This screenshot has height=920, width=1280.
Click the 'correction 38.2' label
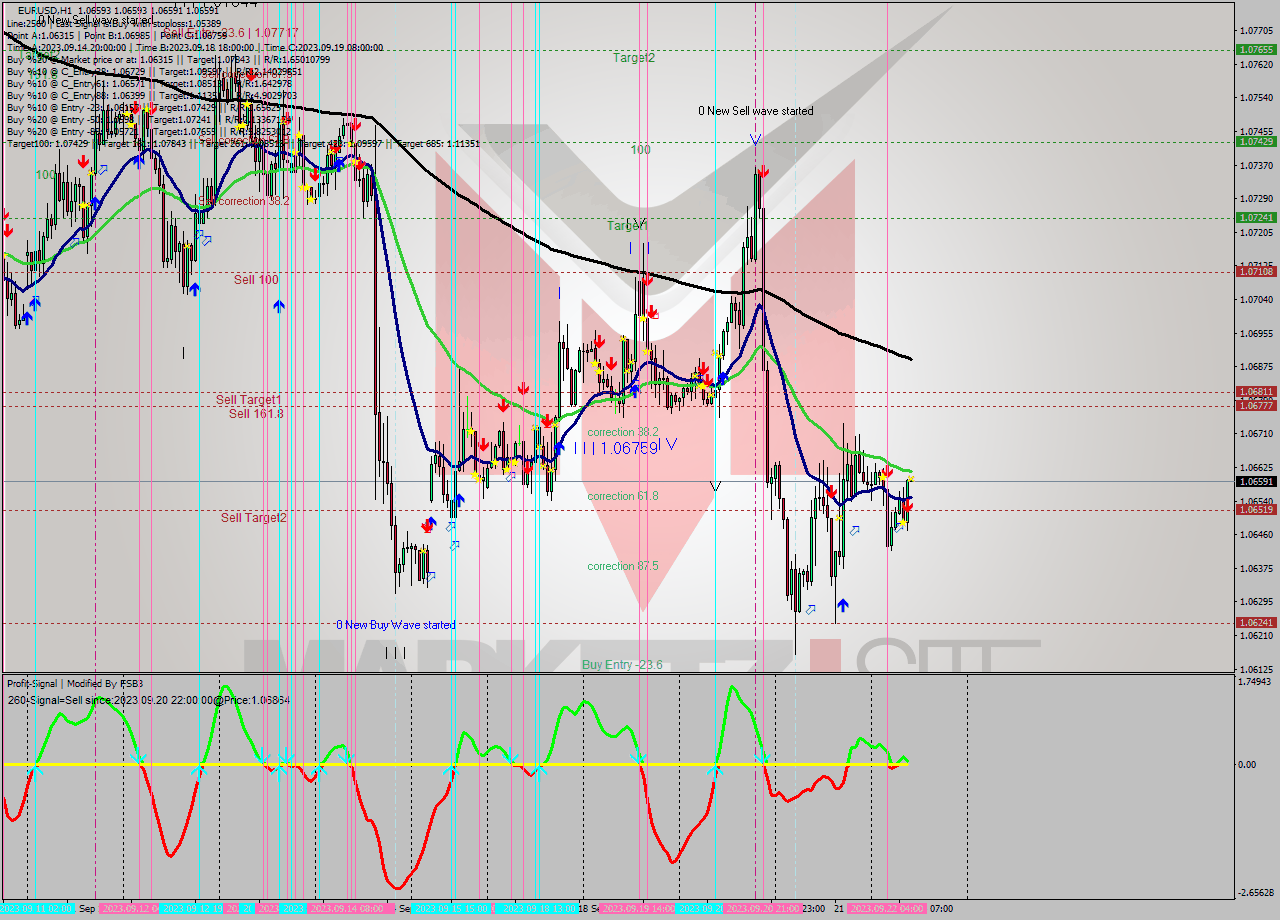click(x=622, y=432)
